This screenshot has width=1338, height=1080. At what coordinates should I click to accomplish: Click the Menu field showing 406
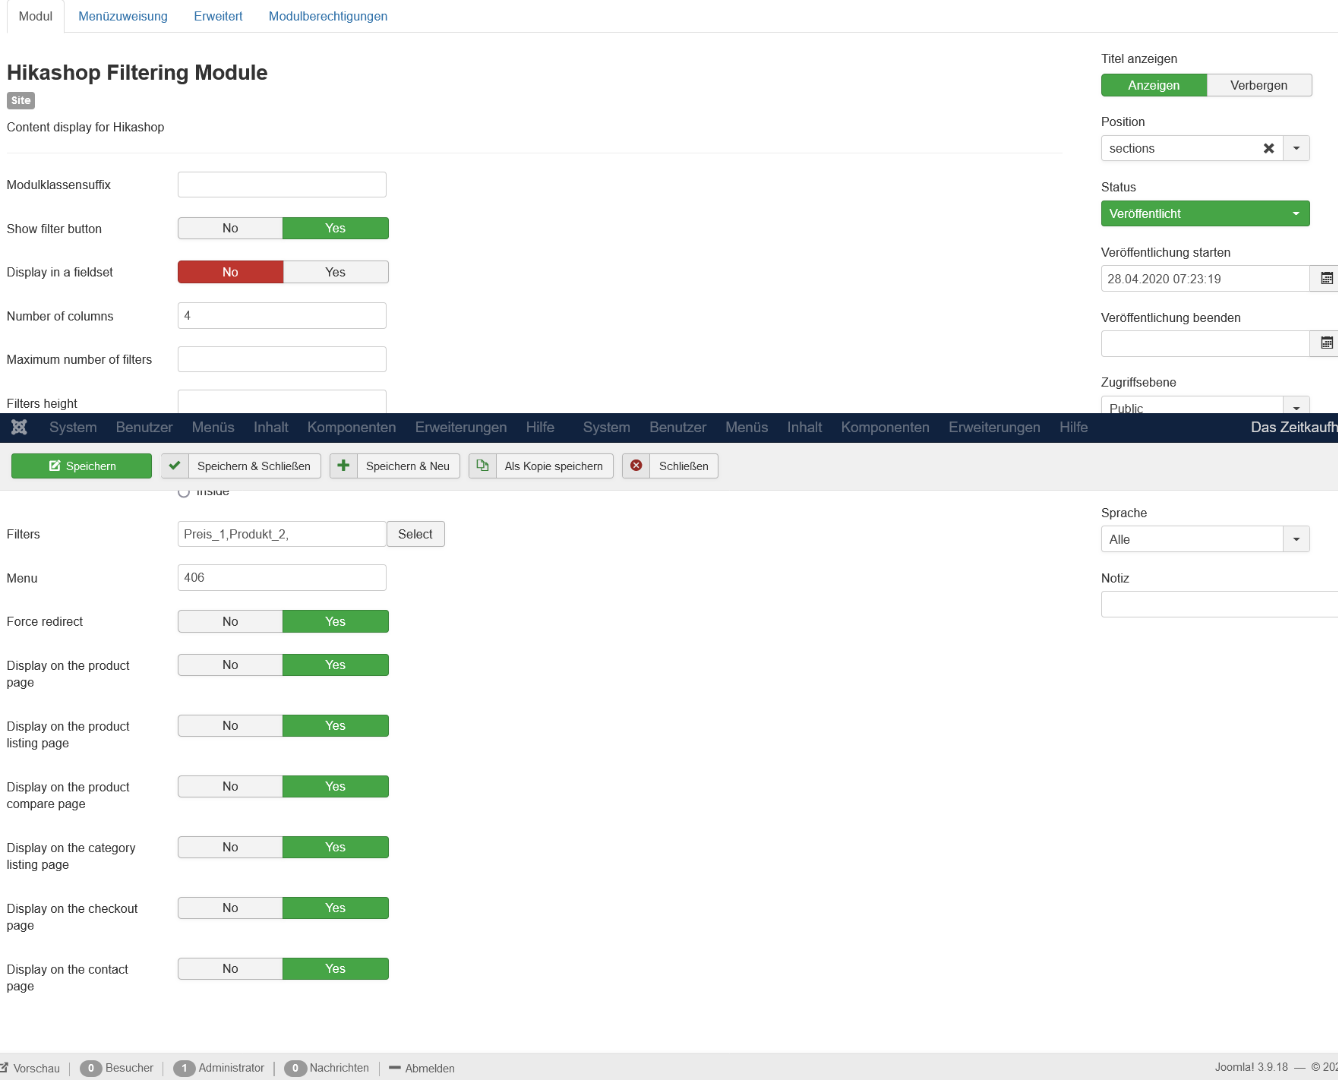282,578
